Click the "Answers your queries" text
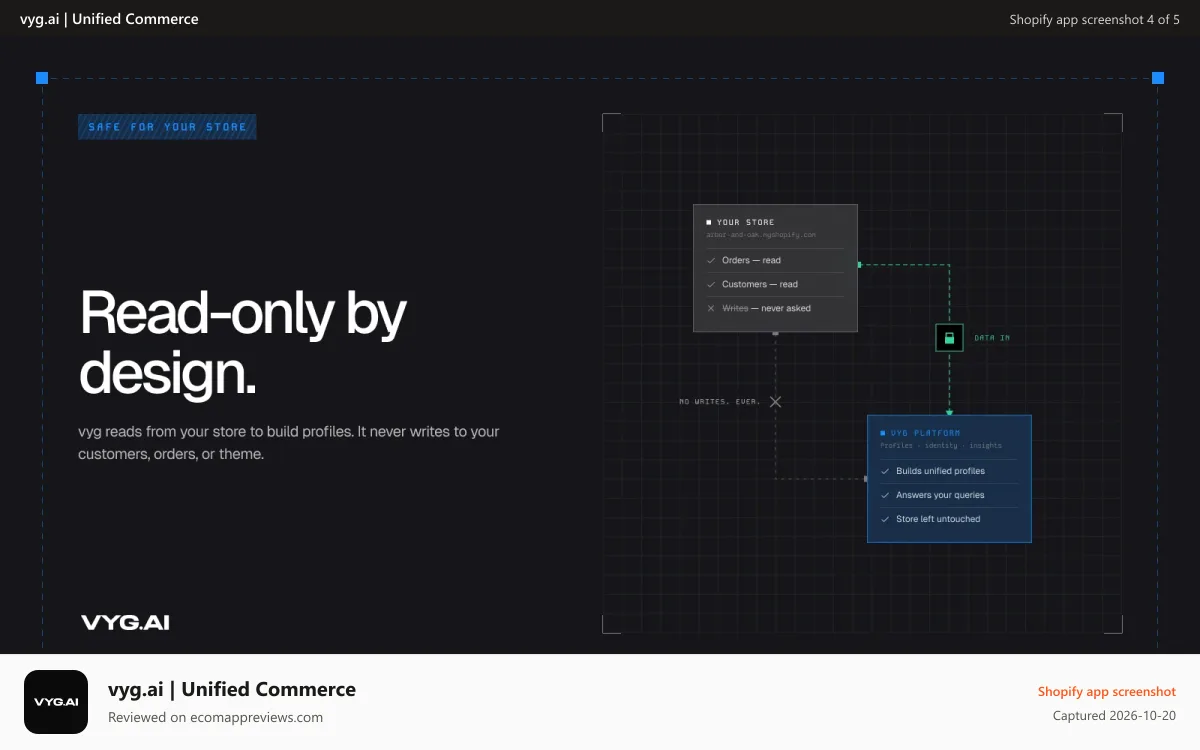Viewport: 1200px width, 750px height. pos(940,495)
